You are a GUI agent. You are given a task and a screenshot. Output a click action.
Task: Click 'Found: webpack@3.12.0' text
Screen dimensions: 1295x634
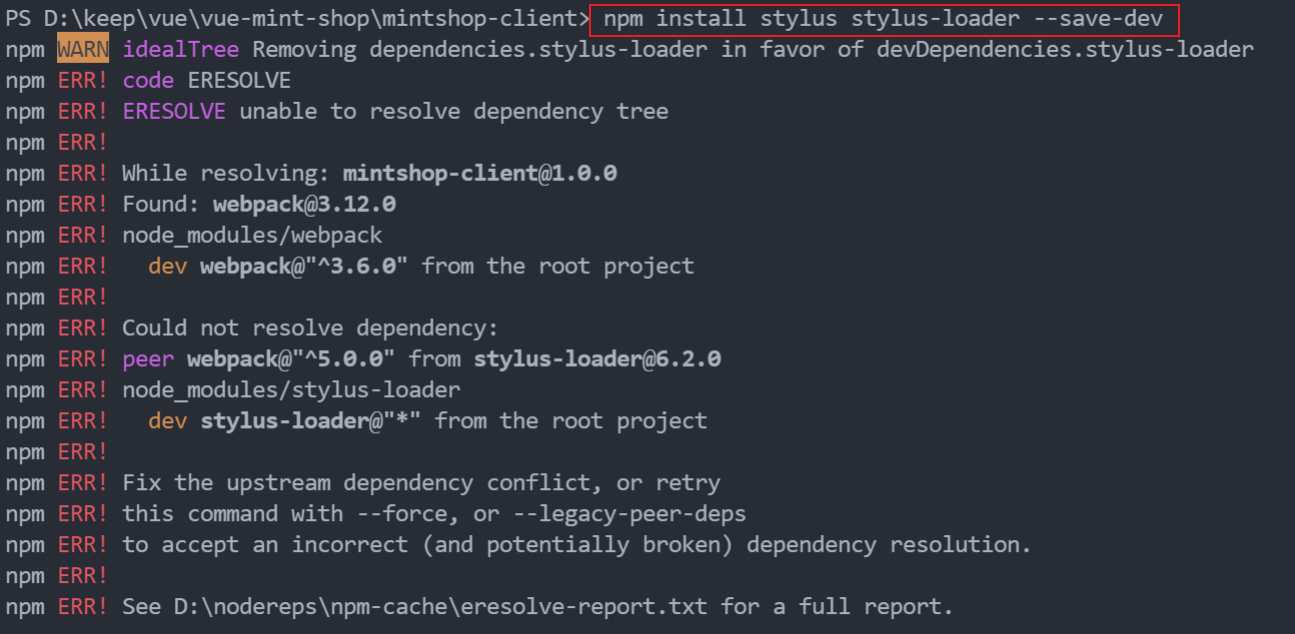pos(259,204)
